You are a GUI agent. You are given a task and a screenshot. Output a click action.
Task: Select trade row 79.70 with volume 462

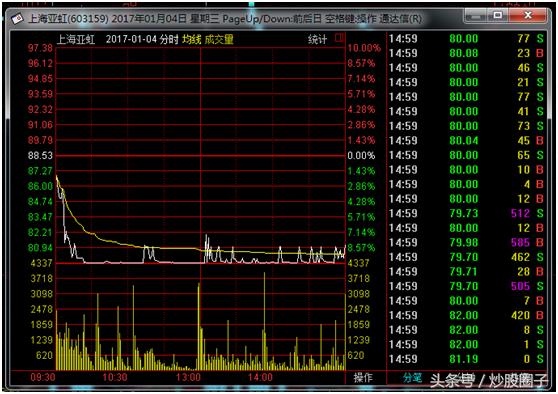tap(466, 257)
